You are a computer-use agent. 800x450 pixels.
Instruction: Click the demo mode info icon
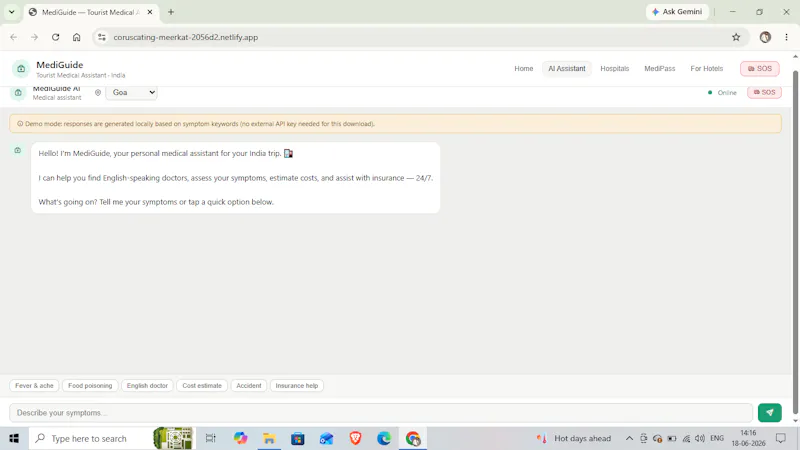(20, 123)
